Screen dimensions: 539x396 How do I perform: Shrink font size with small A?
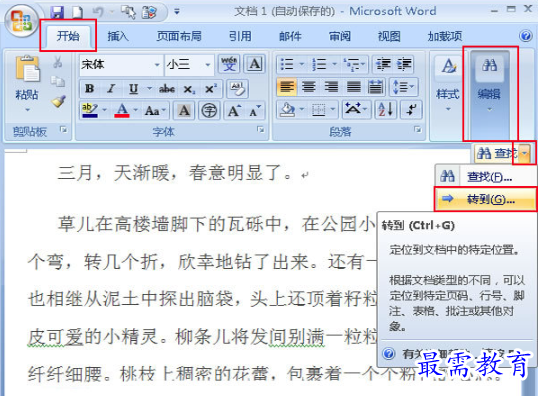pos(255,110)
